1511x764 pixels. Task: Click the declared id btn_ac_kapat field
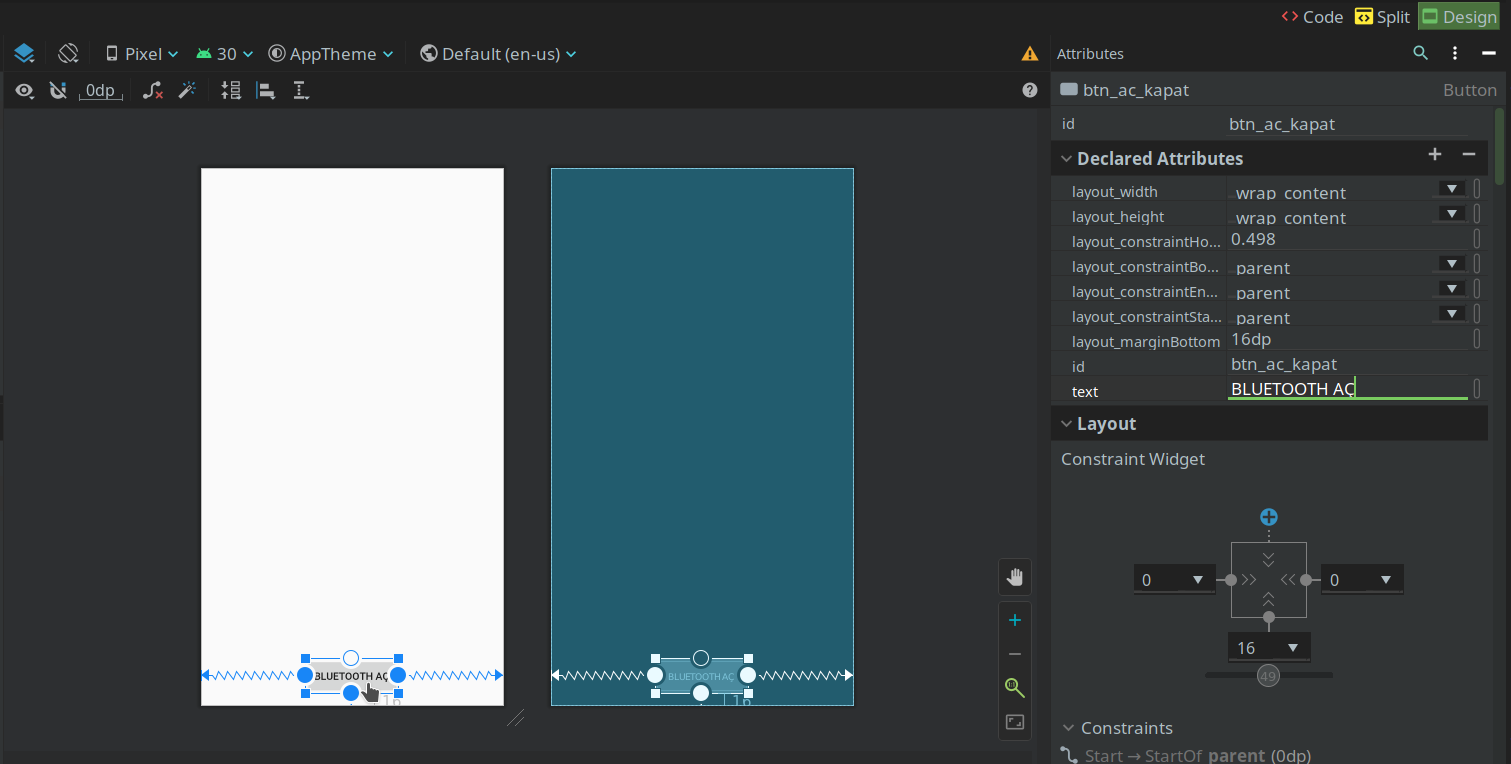click(1347, 364)
